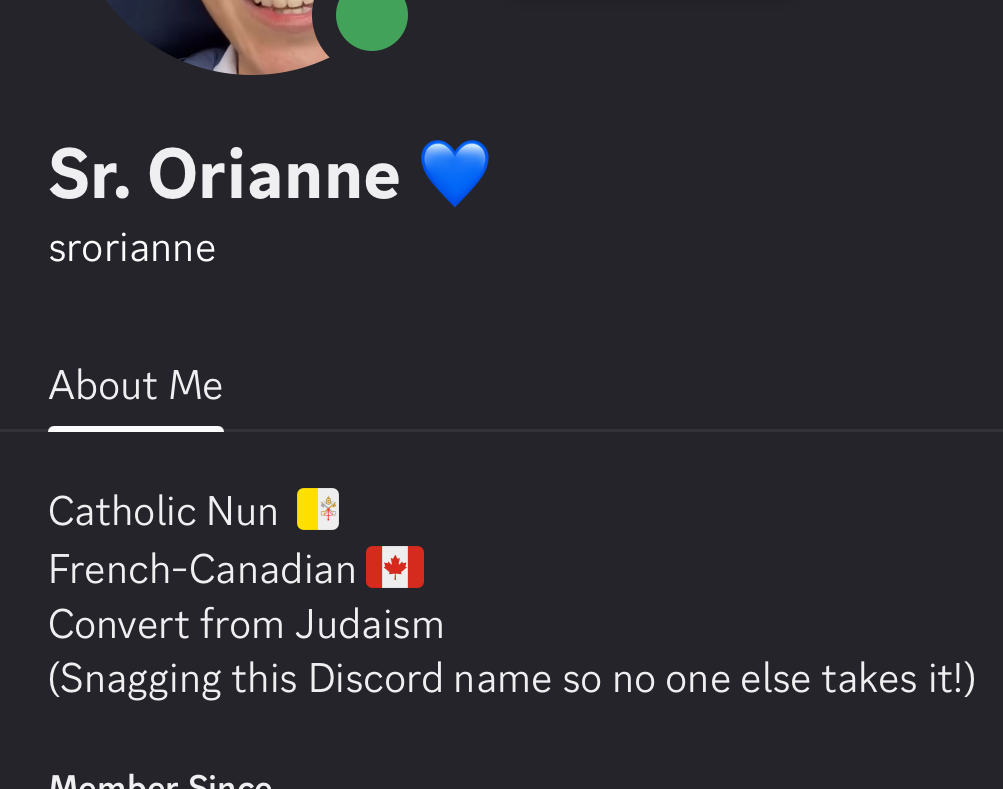Click the username srorianne

point(132,248)
